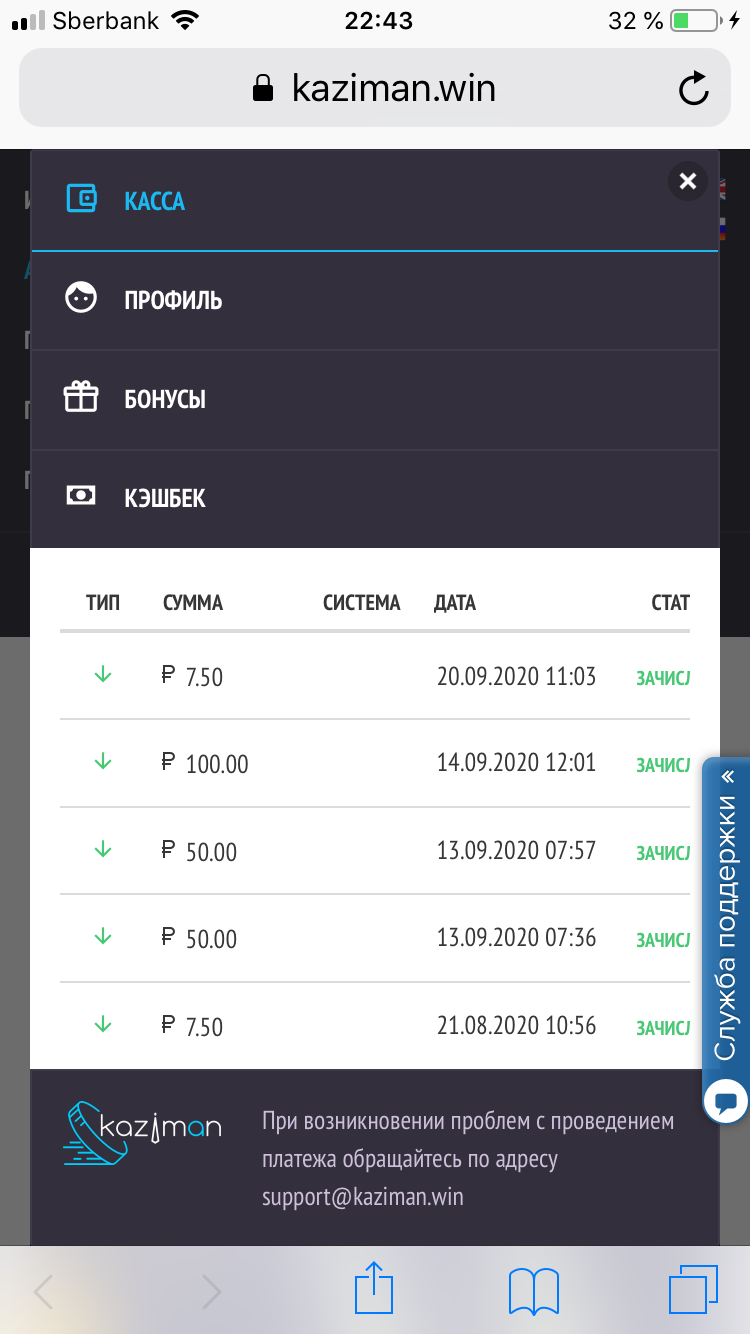The height and width of the screenshot is (1334, 750).
Task: Click the Kaziman logo in footer
Action: click(x=142, y=1134)
